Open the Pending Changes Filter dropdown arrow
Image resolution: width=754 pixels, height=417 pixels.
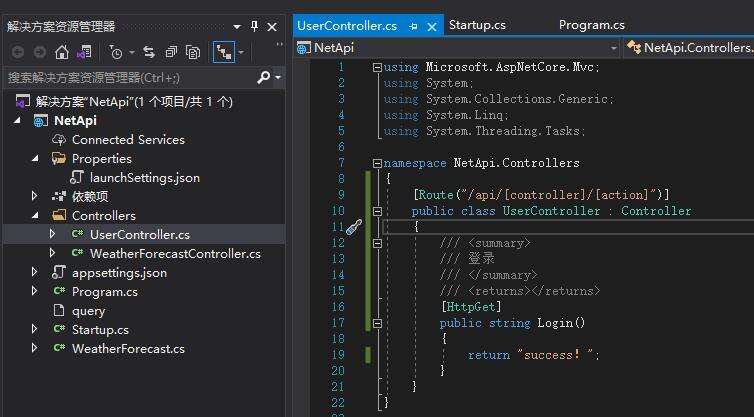(132, 52)
